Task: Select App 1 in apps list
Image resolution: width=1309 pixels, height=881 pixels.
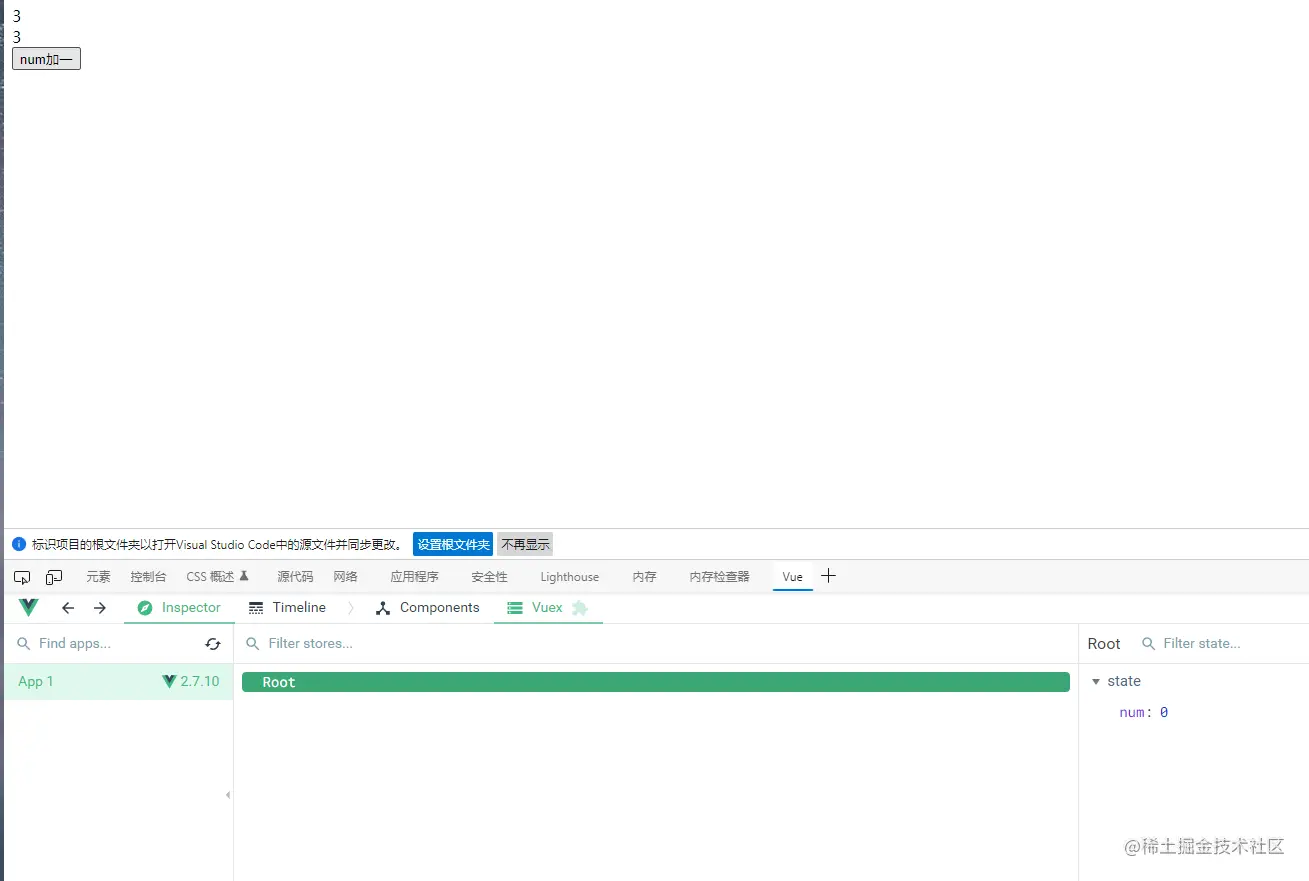Action: point(118,682)
